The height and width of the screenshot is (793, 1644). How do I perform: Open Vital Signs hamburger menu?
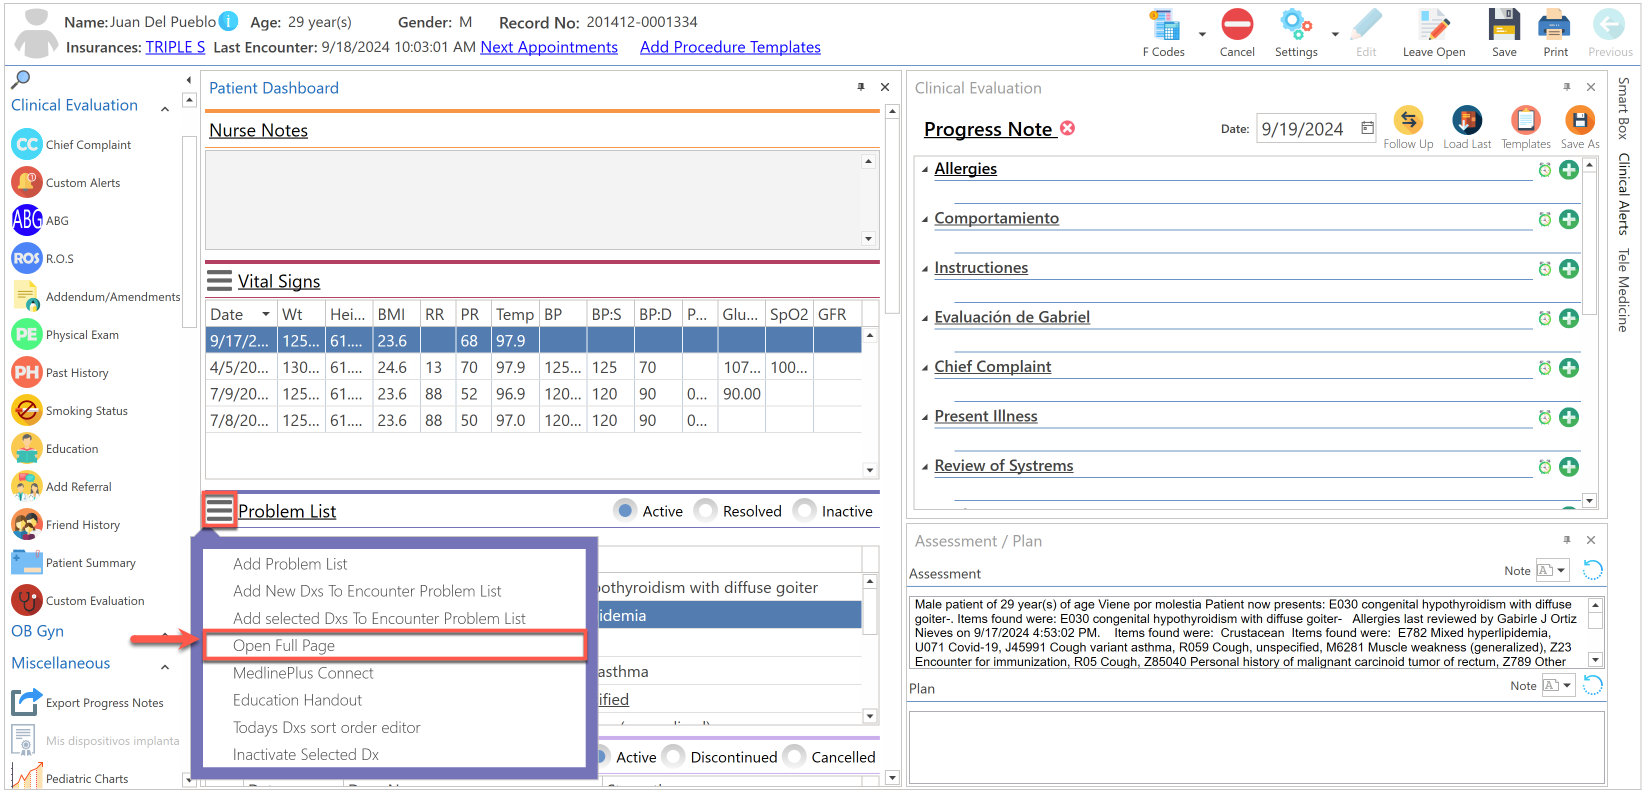(x=219, y=280)
